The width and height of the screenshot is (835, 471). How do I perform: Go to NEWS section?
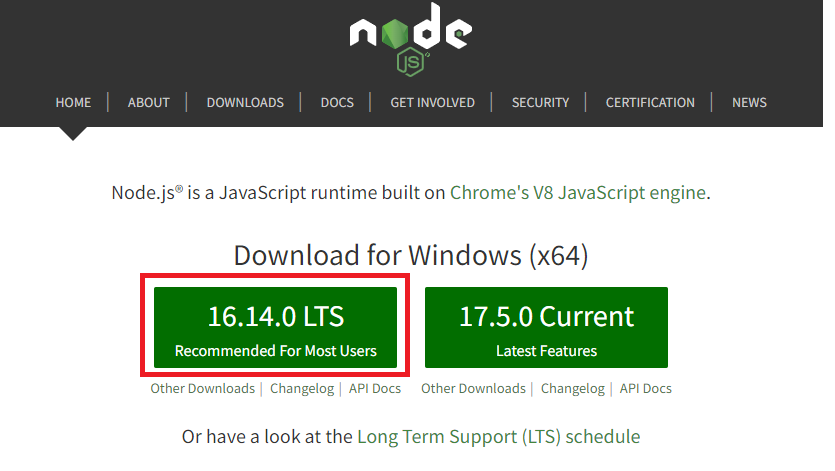pos(749,102)
